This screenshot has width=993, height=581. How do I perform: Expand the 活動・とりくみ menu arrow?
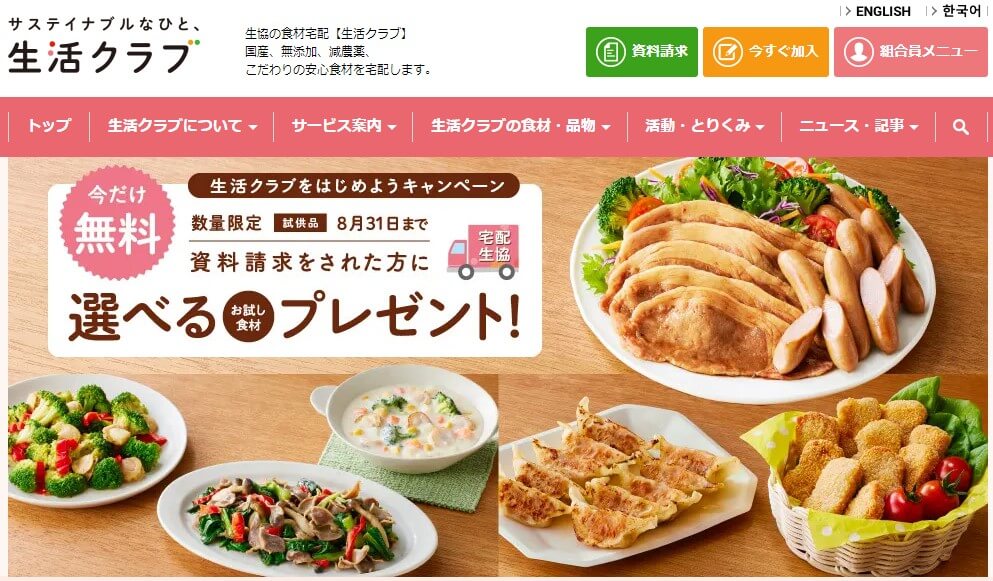tap(759, 127)
